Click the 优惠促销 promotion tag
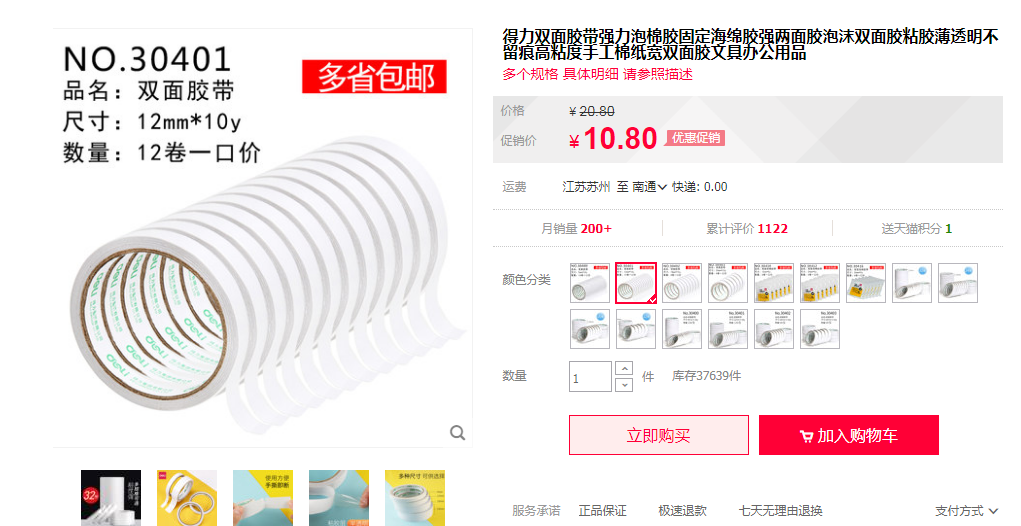 (695, 138)
